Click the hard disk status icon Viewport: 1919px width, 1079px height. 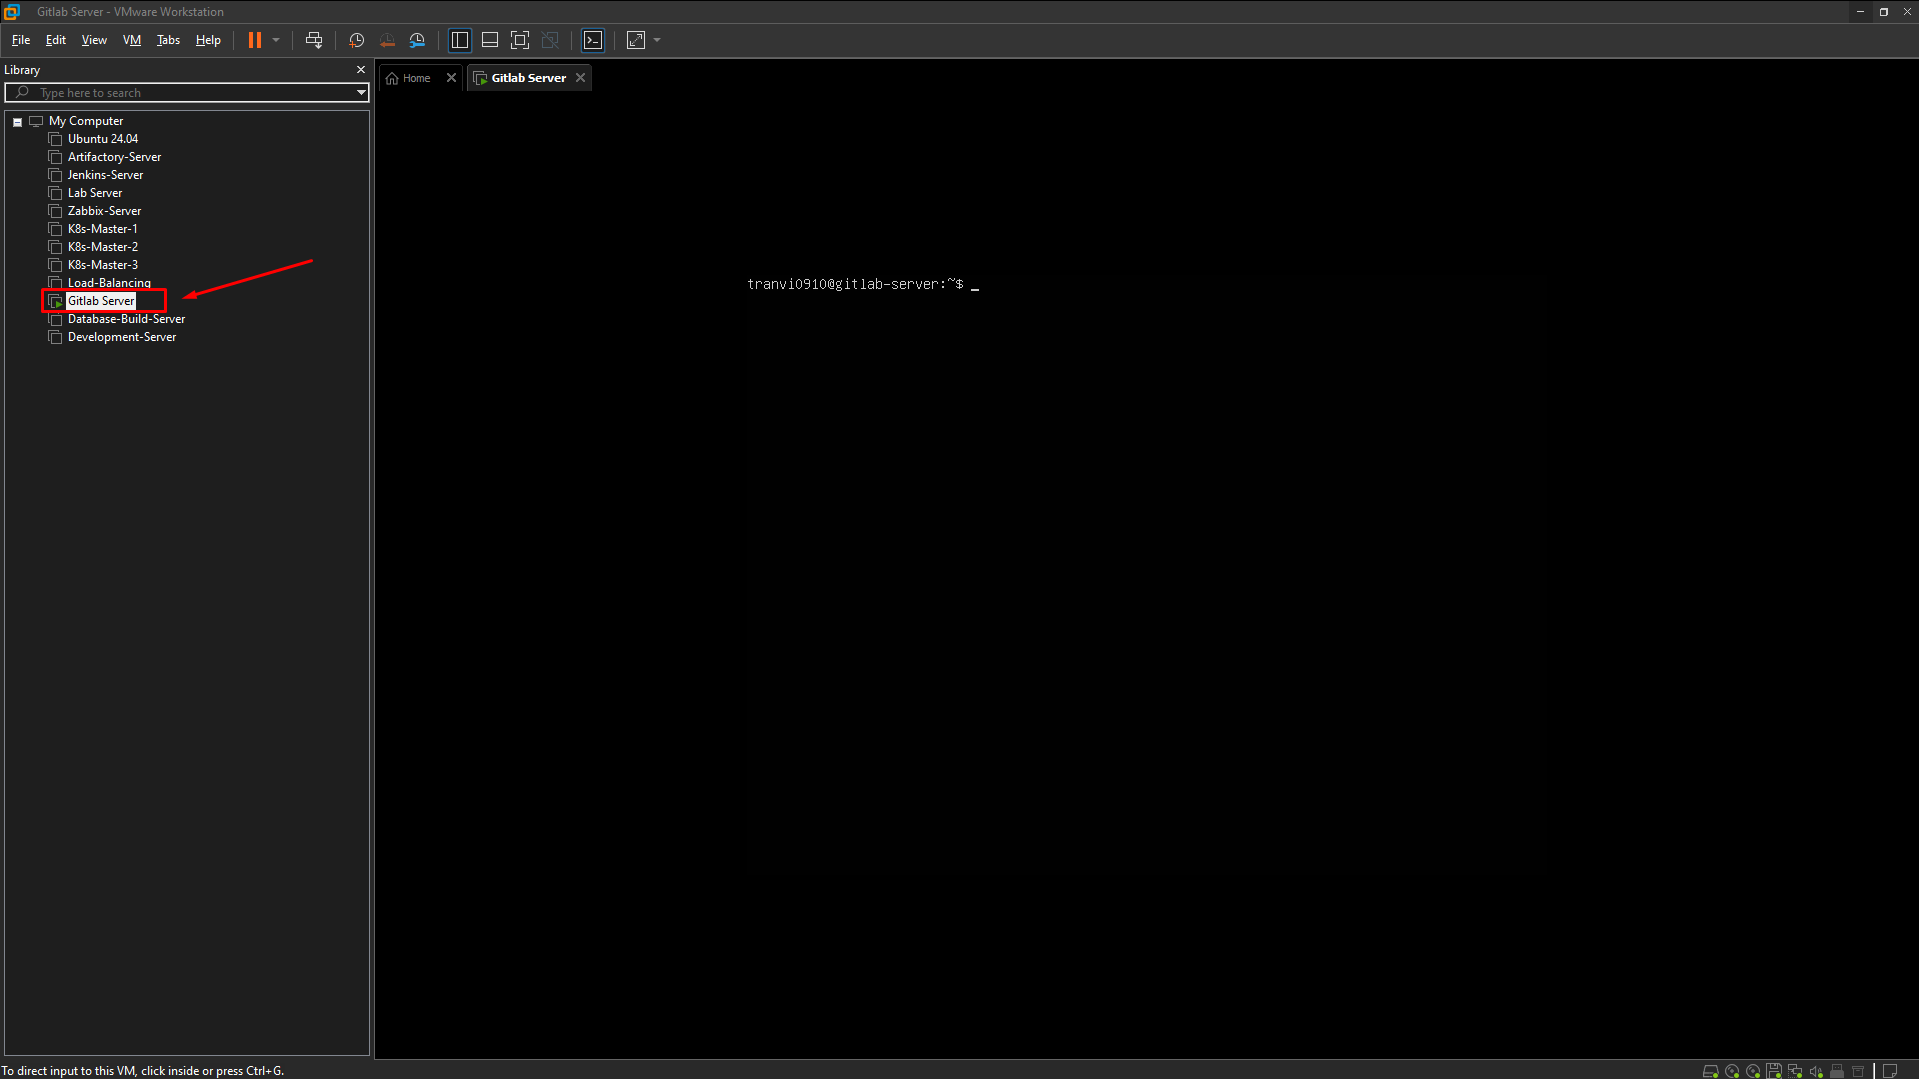(x=1710, y=1071)
